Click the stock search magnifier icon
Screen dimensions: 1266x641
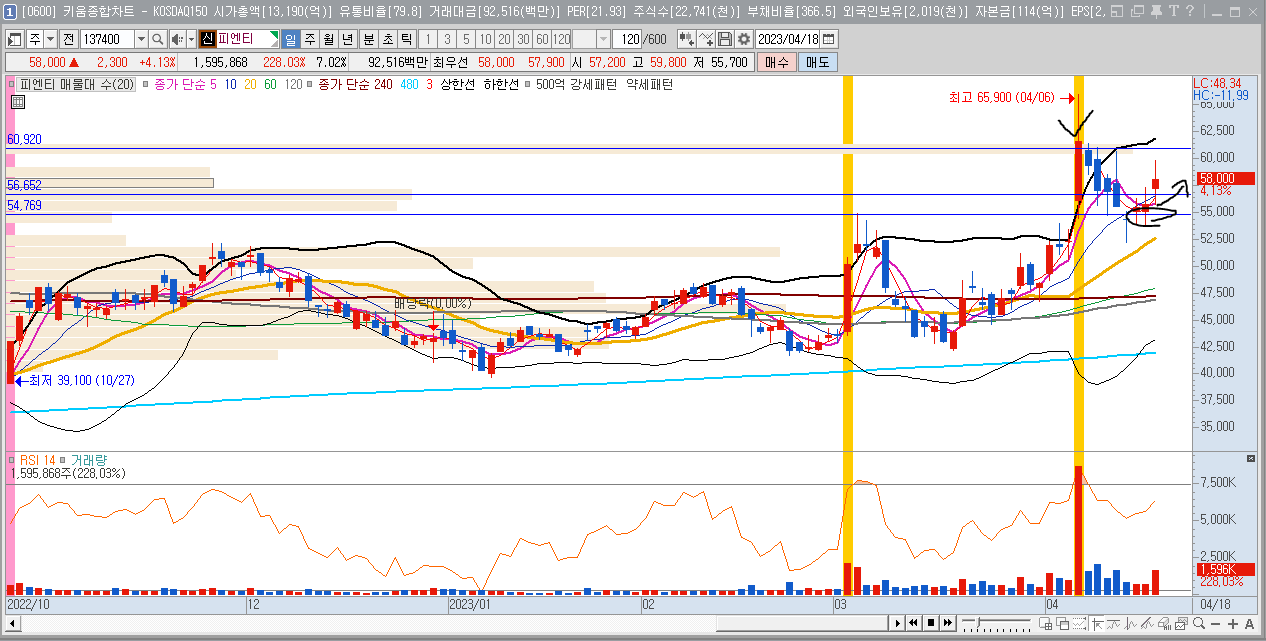point(158,39)
